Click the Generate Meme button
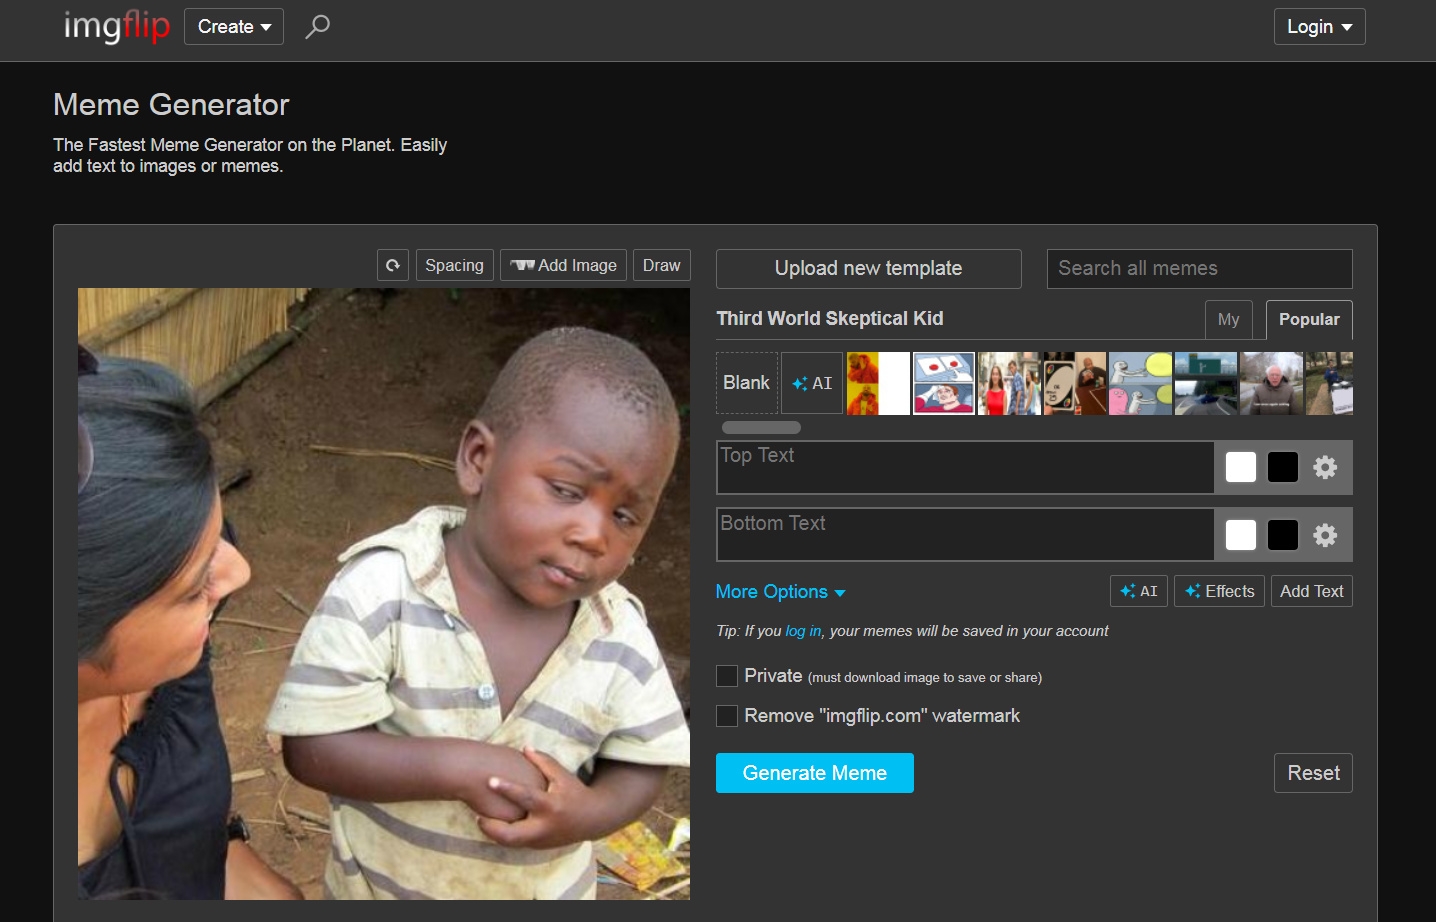This screenshot has width=1436, height=922. 815,773
